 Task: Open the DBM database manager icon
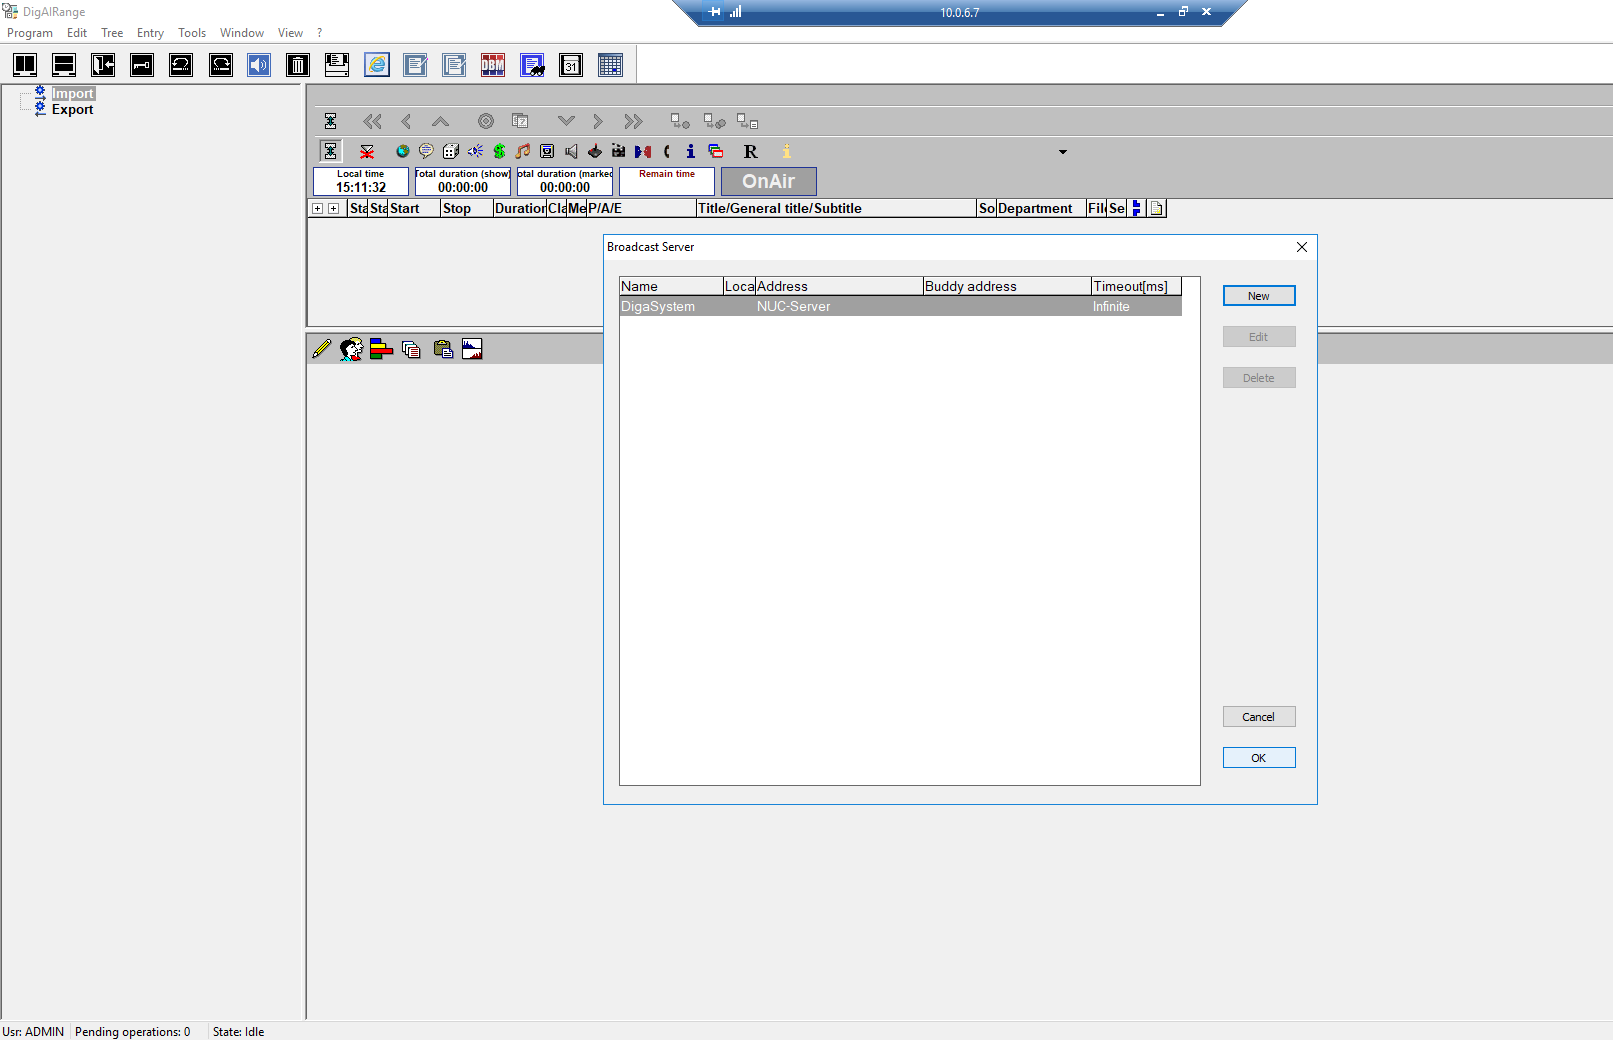(493, 65)
